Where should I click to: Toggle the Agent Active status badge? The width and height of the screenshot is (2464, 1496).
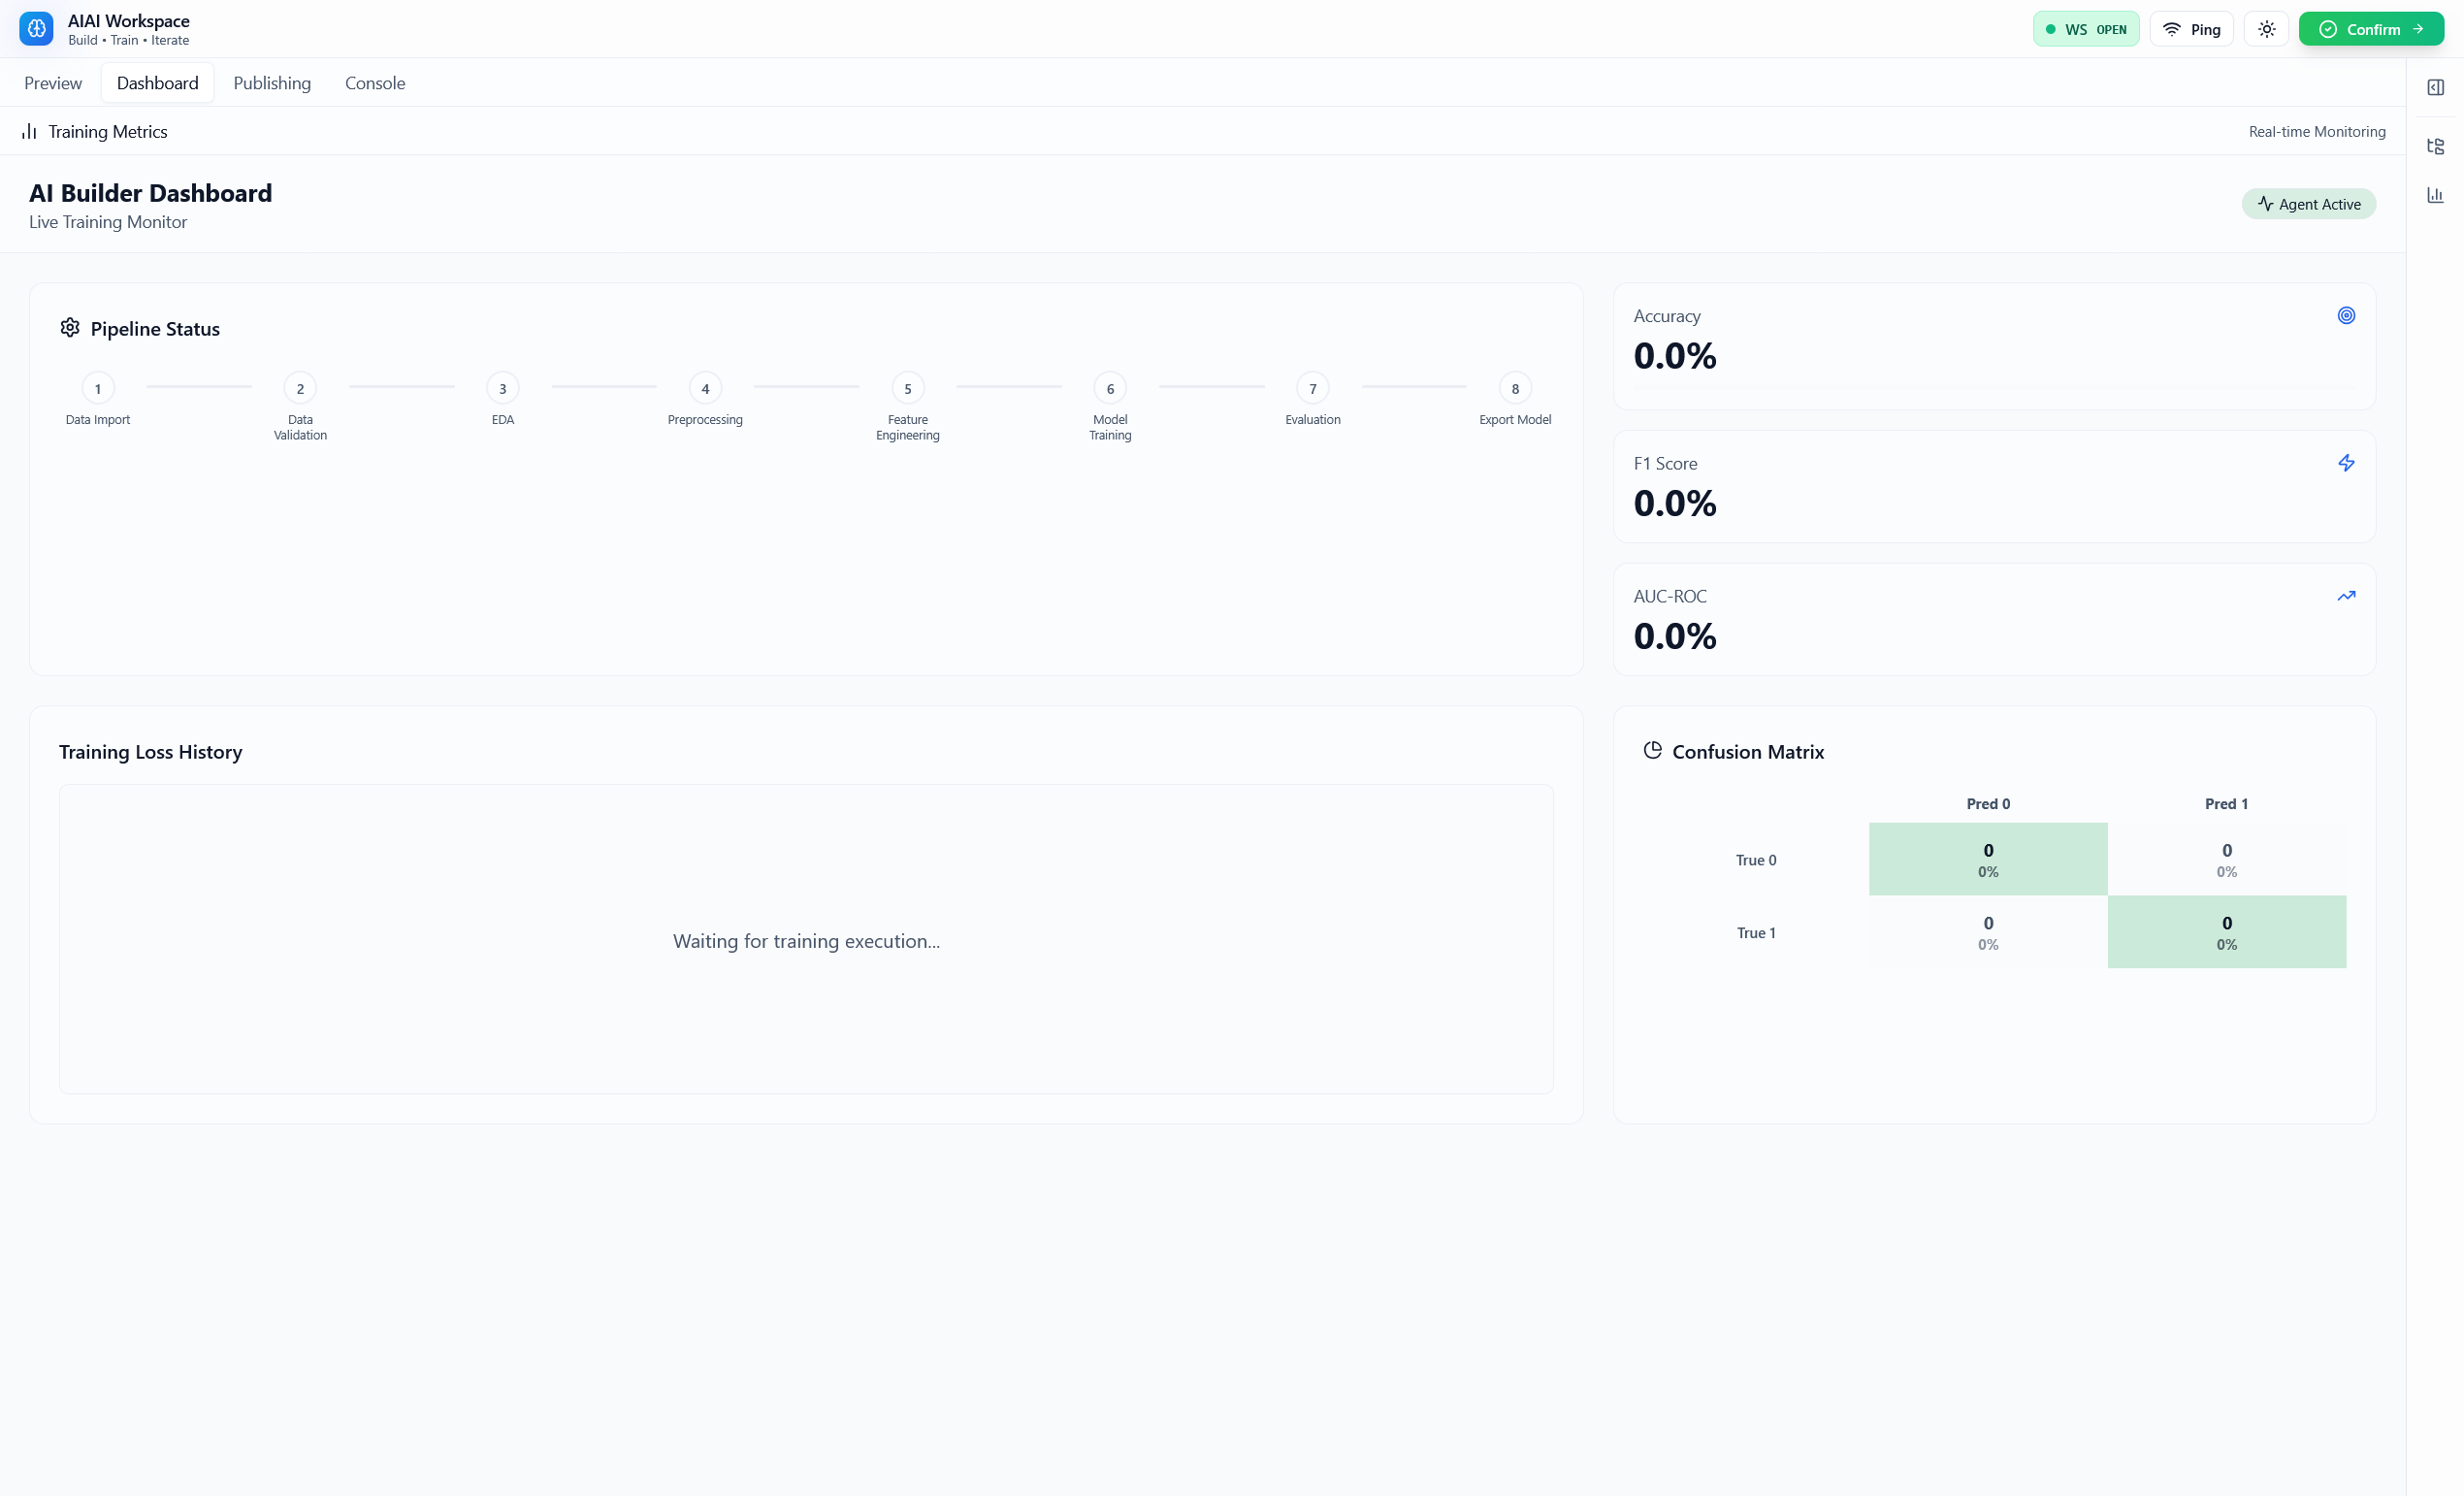(2307, 204)
